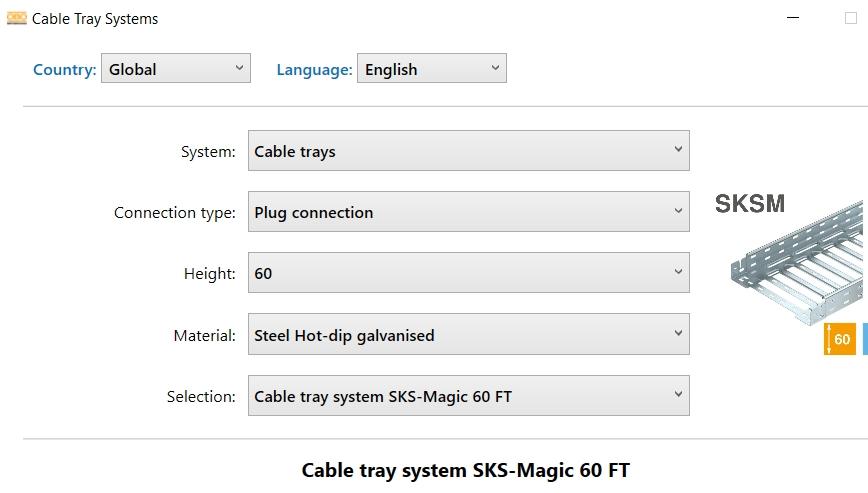Click the Country label text
The width and height of the screenshot is (868, 493).
[64, 69]
